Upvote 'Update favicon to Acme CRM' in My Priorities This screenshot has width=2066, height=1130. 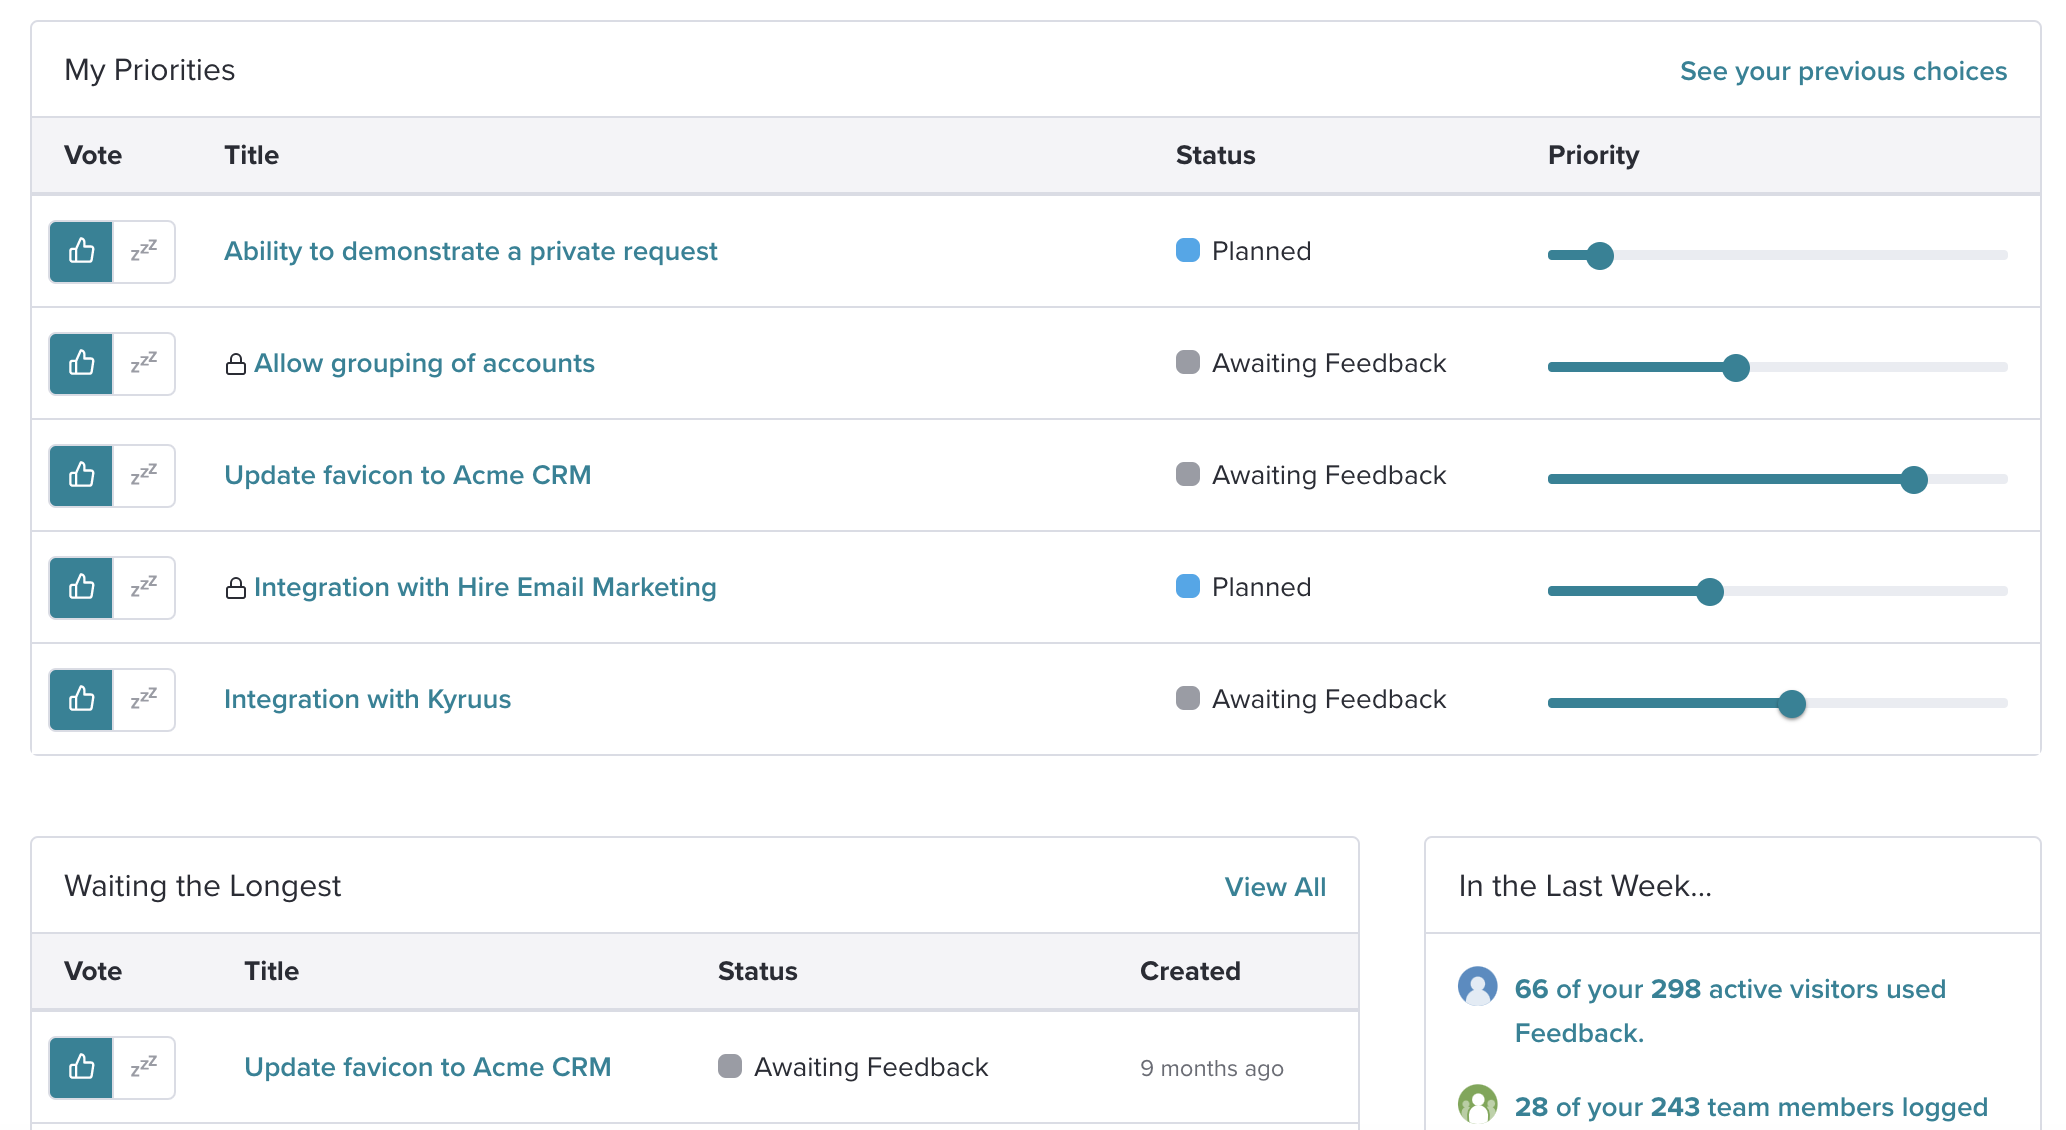click(81, 476)
